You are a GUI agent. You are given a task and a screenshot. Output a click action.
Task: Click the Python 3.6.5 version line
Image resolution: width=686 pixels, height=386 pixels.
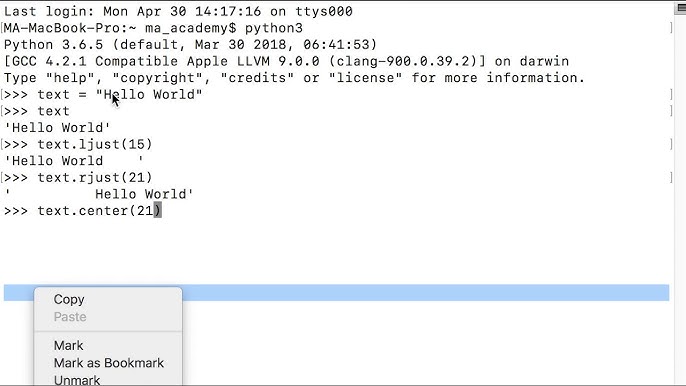tap(190, 45)
